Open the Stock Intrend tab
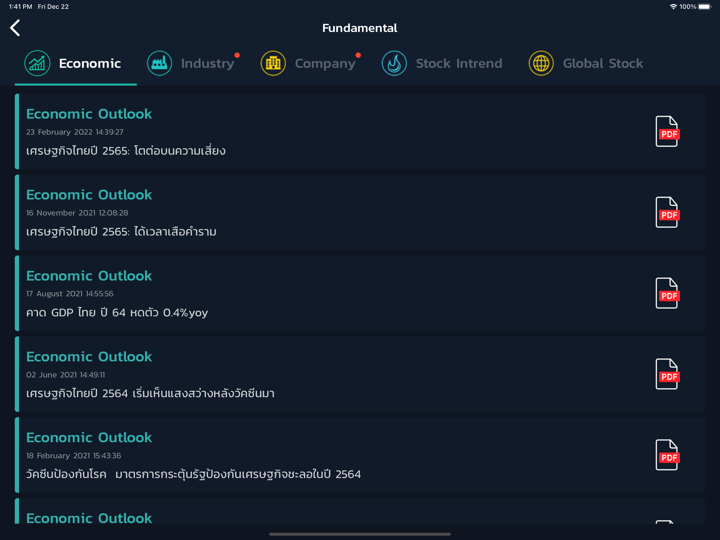This screenshot has width=720, height=540. [459, 63]
